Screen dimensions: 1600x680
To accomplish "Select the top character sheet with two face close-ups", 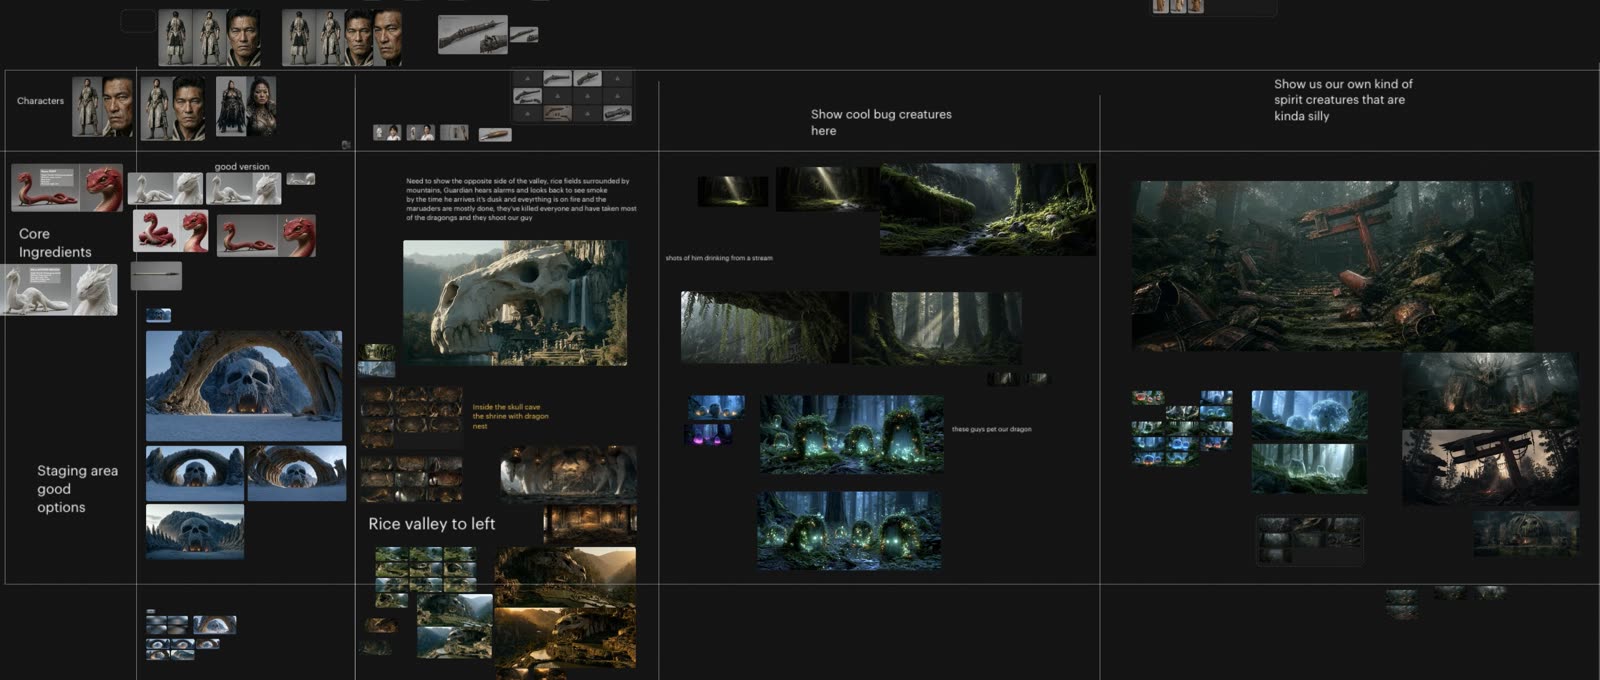I will coord(342,38).
